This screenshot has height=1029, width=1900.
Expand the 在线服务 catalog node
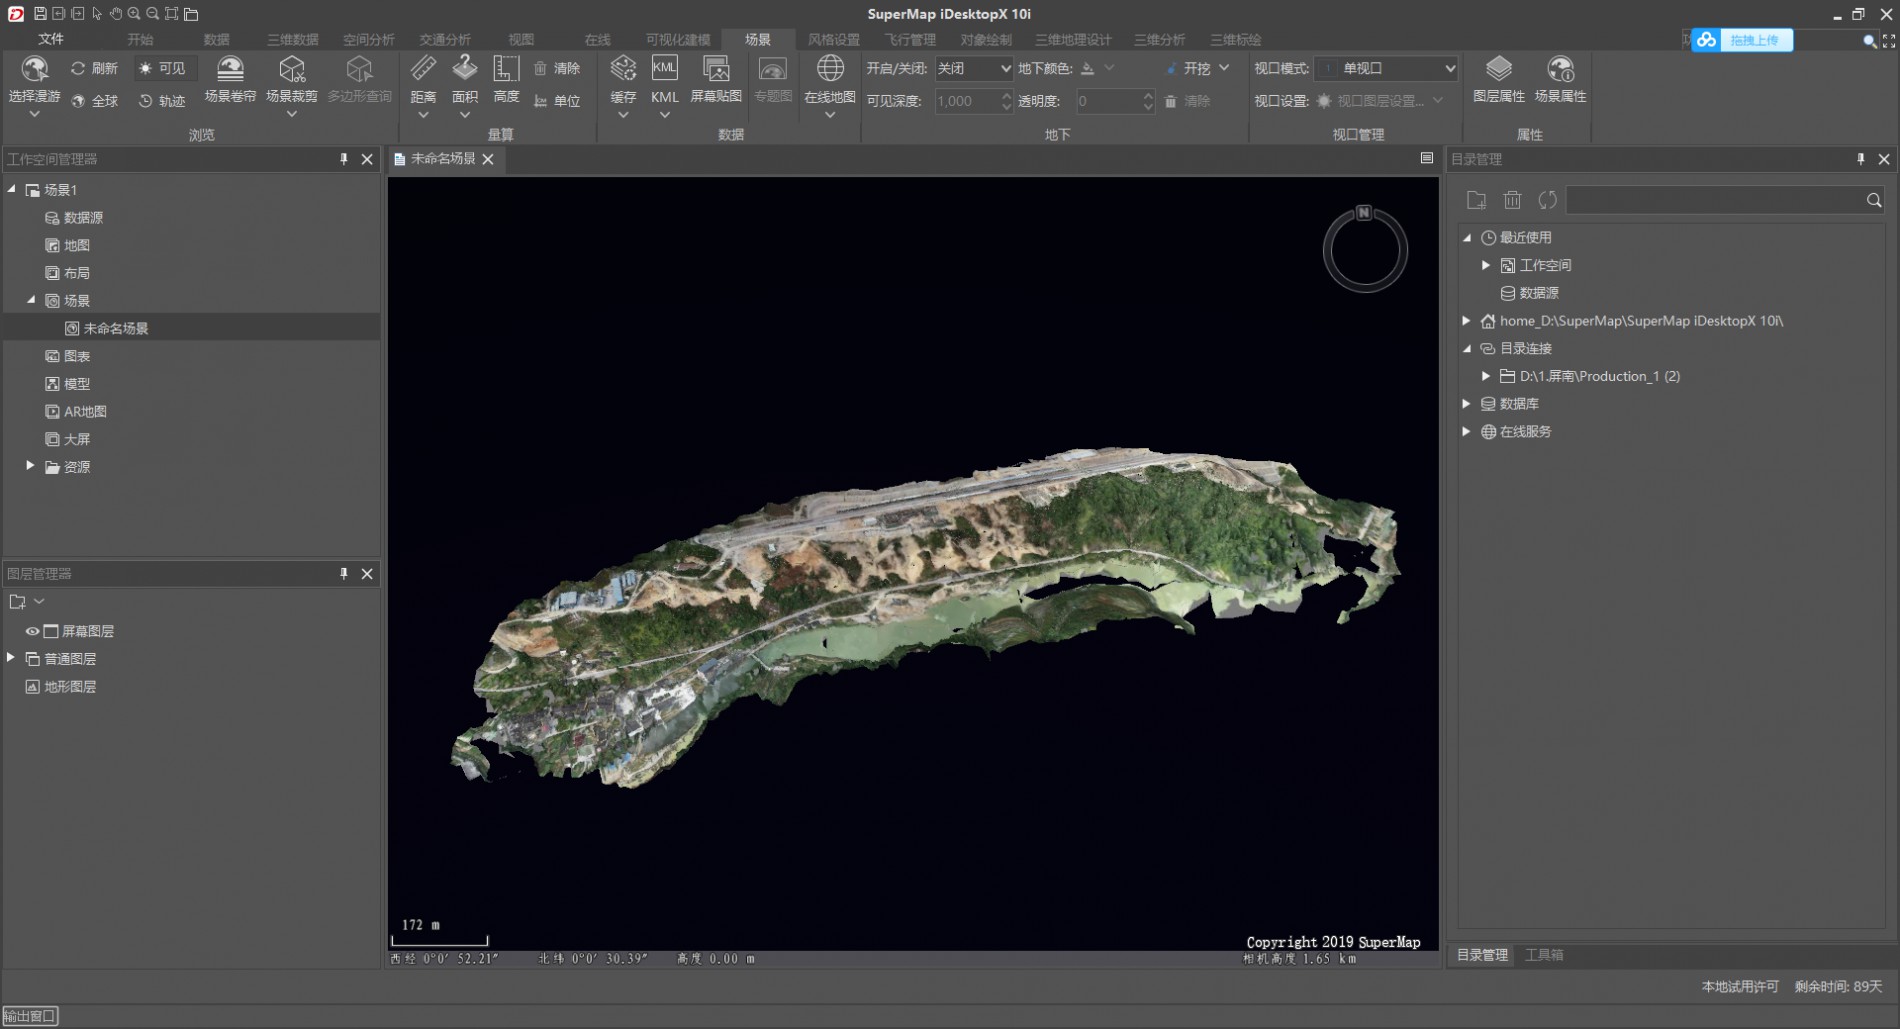point(1466,431)
